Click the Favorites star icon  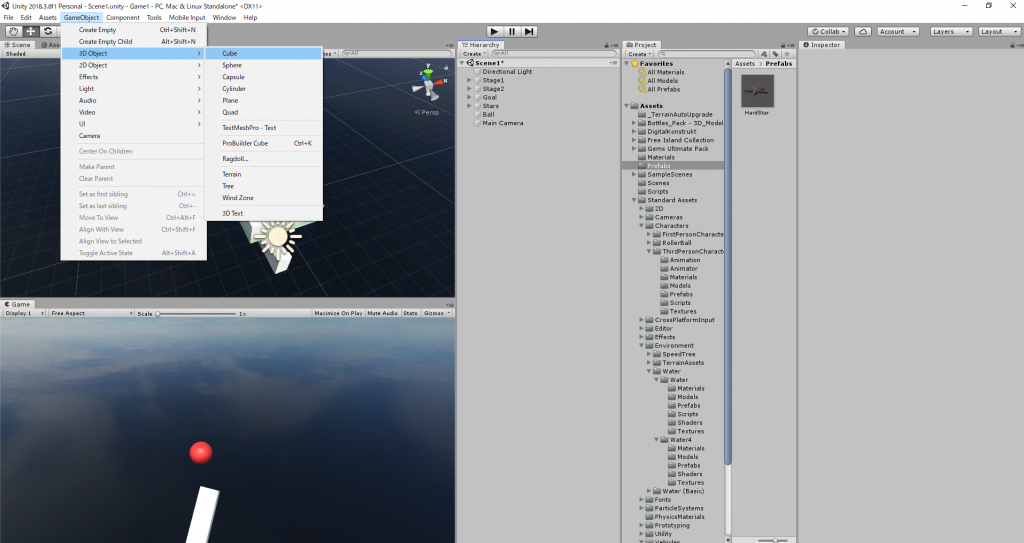[635, 63]
